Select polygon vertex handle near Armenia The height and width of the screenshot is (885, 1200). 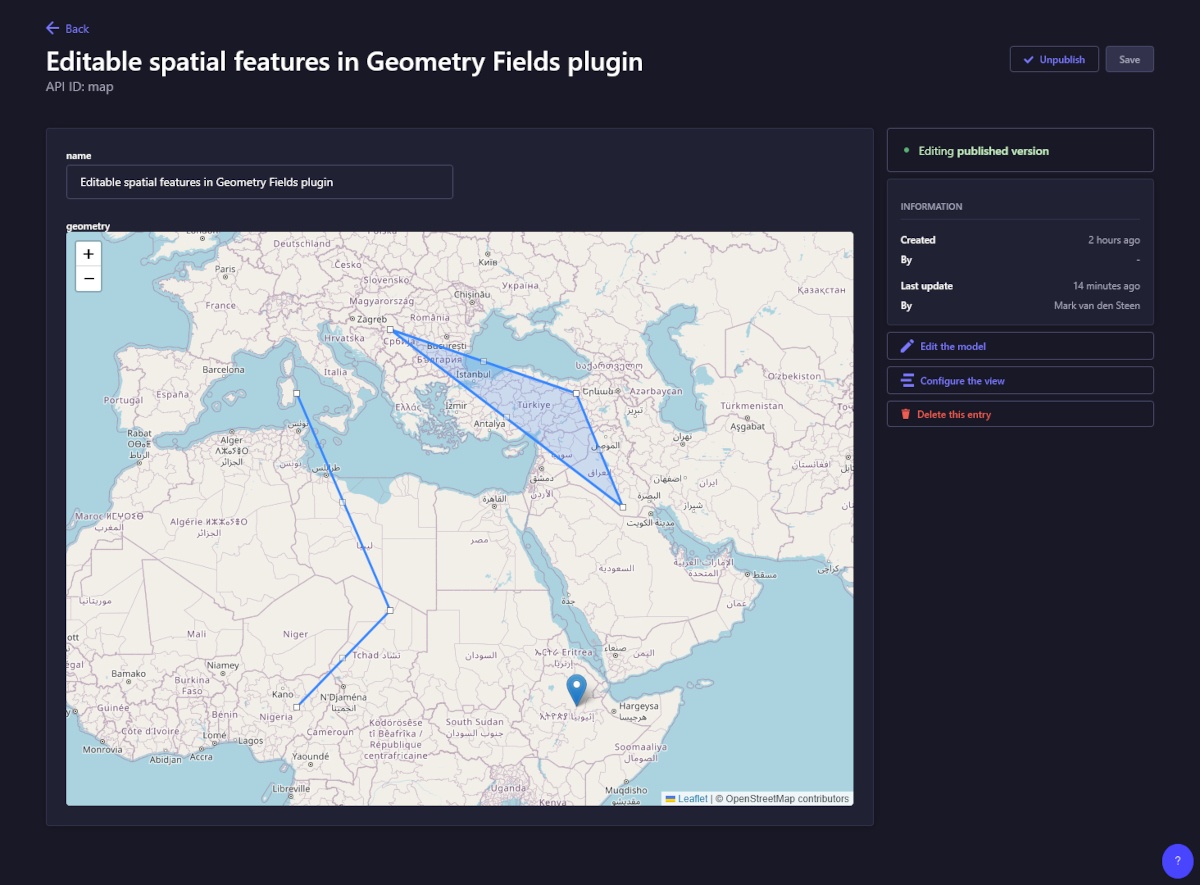576,393
